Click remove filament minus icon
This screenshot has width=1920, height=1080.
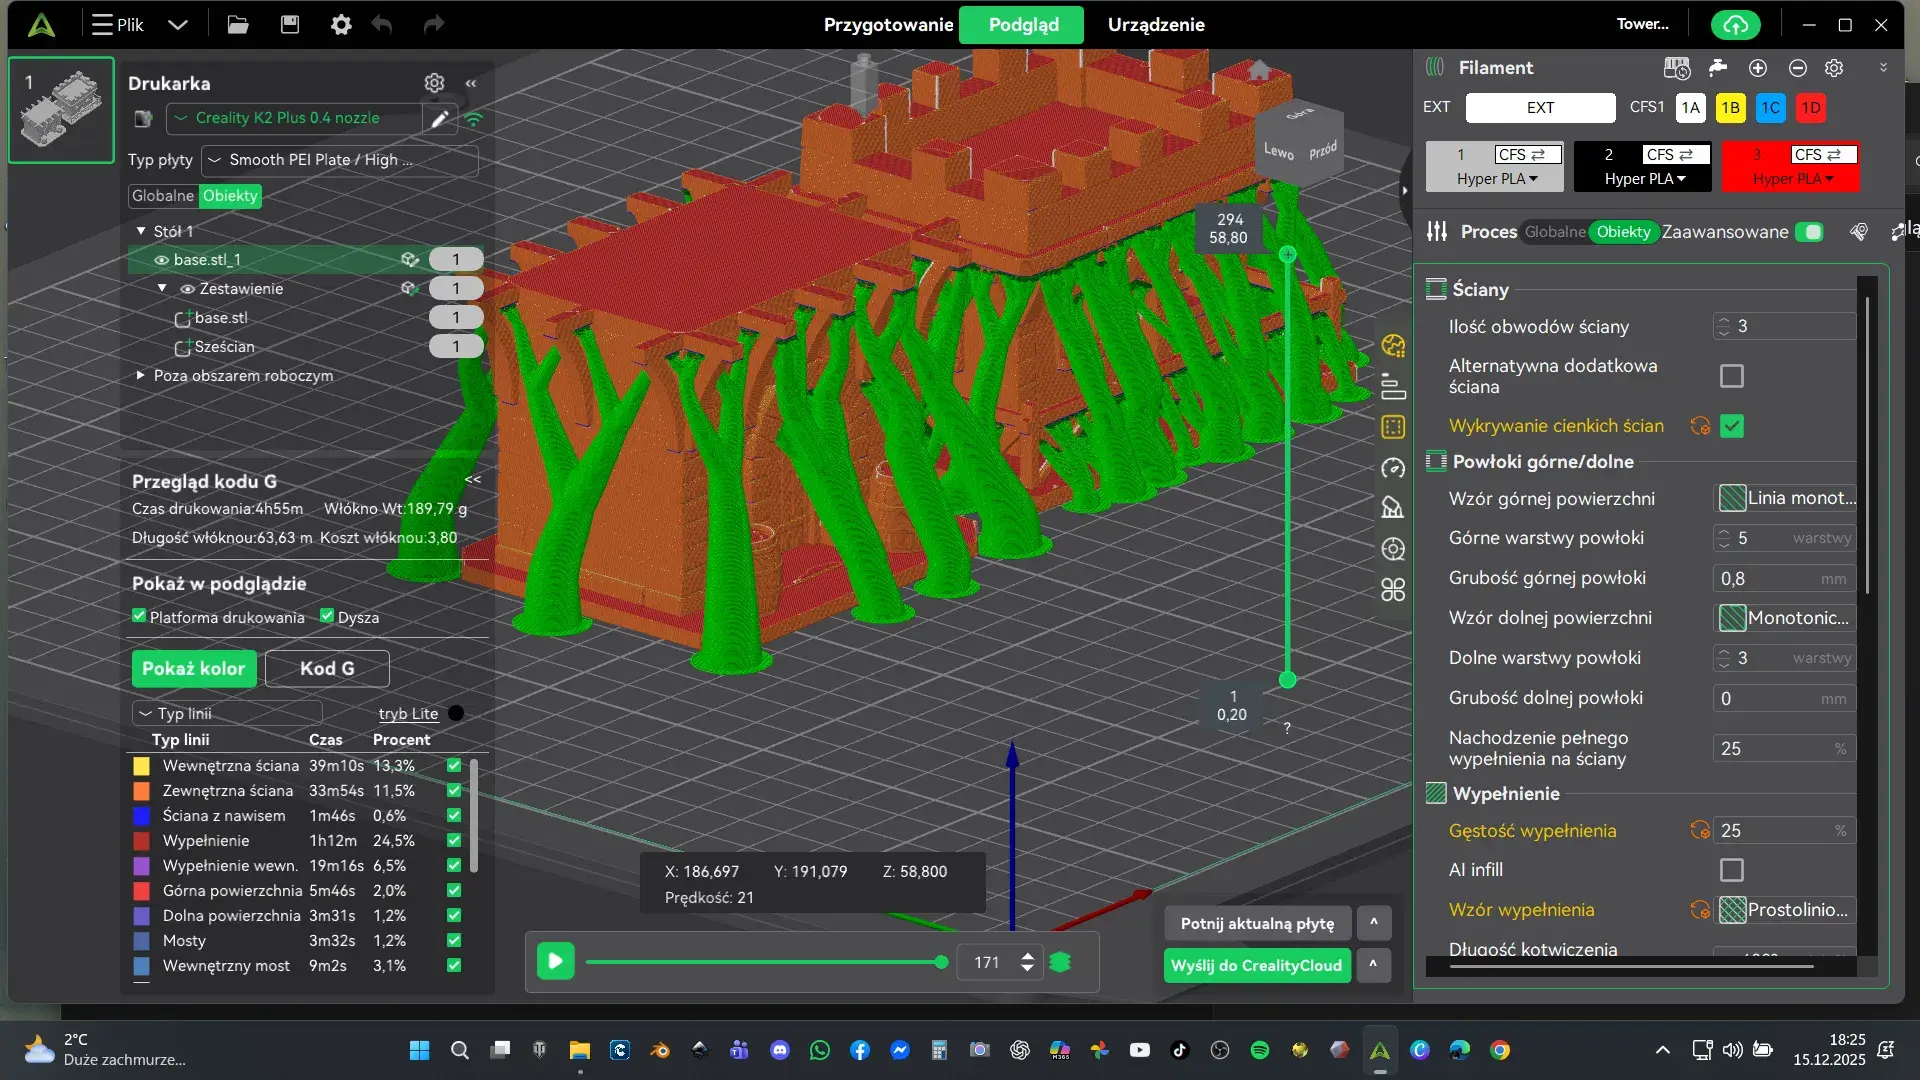tap(1797, 68)
